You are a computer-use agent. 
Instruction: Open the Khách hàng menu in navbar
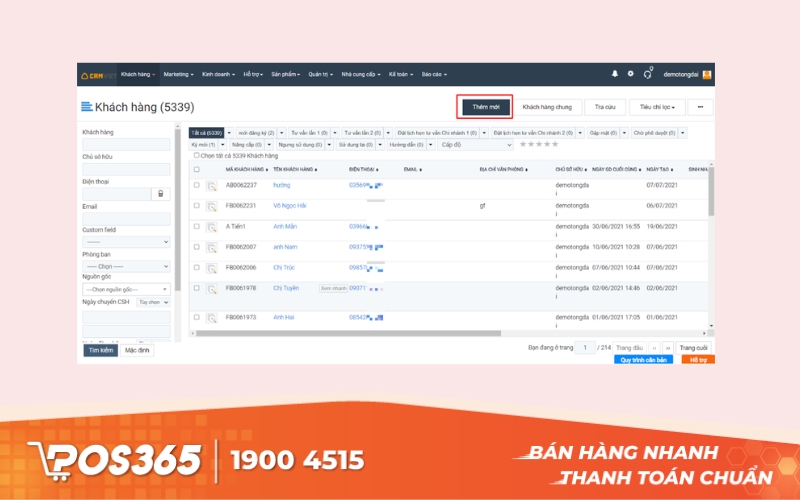[138, 74]
